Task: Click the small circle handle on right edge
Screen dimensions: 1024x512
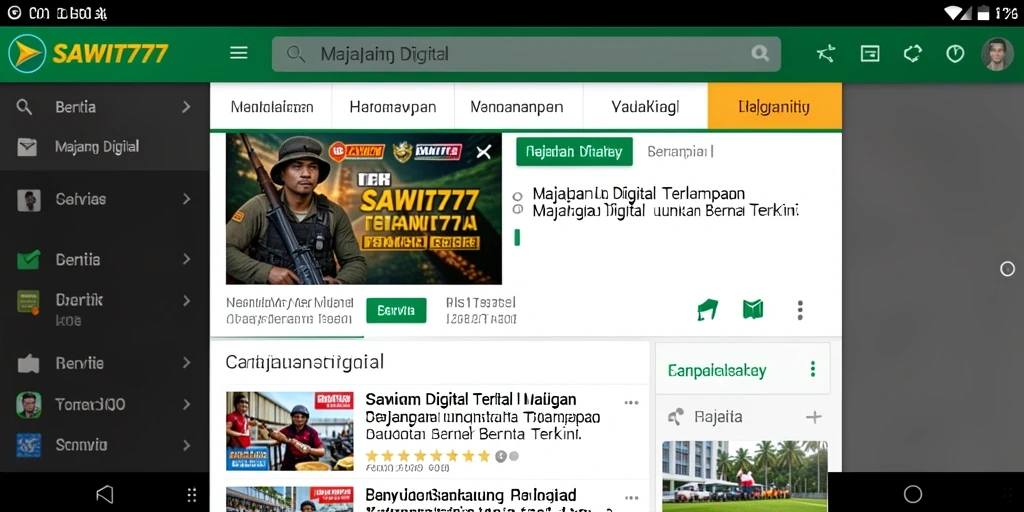Action: point(1008,268)
